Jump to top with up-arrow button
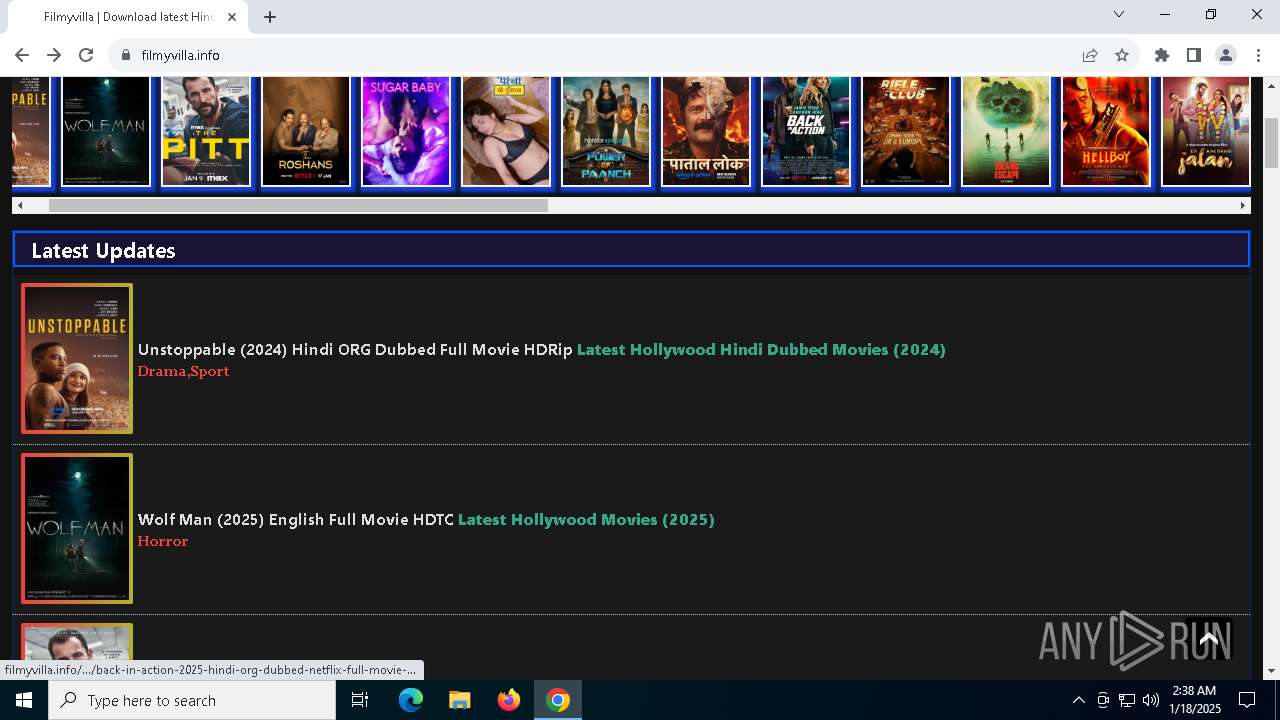The image size is (1280, 720). click(x=1208, y=638)
